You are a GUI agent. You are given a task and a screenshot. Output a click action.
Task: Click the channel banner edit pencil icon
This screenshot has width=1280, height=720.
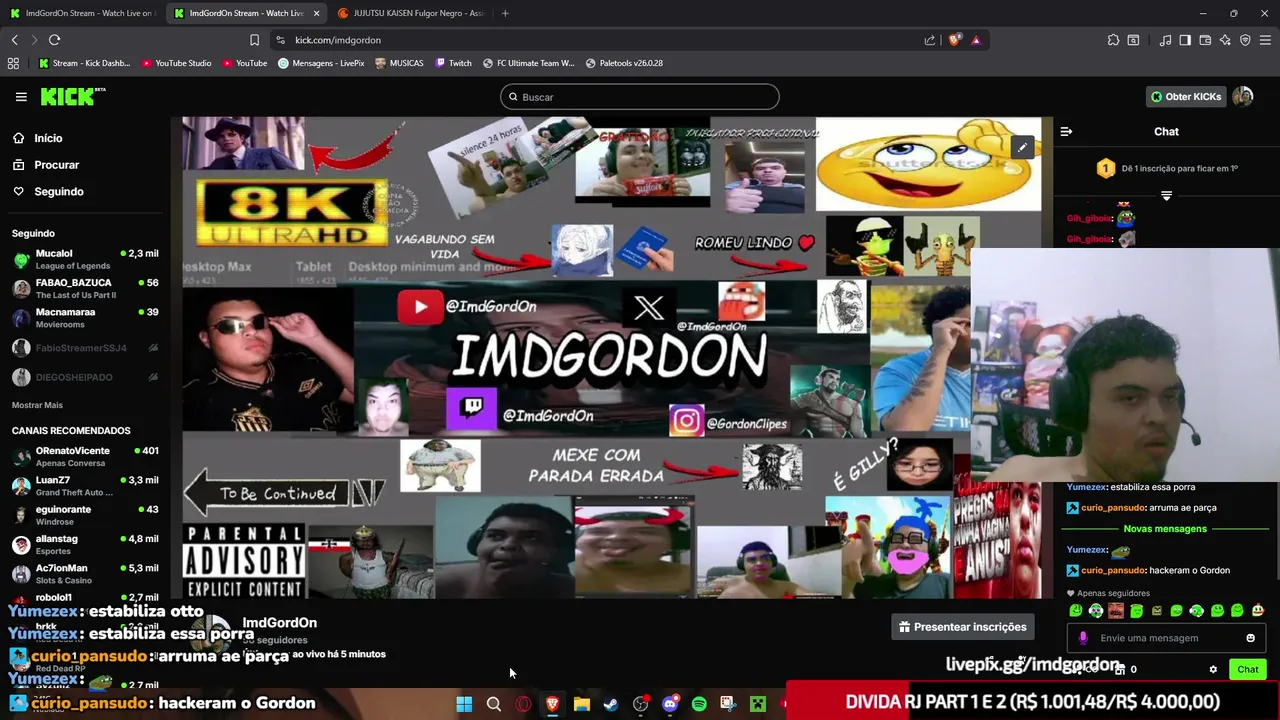point(1022,148)
